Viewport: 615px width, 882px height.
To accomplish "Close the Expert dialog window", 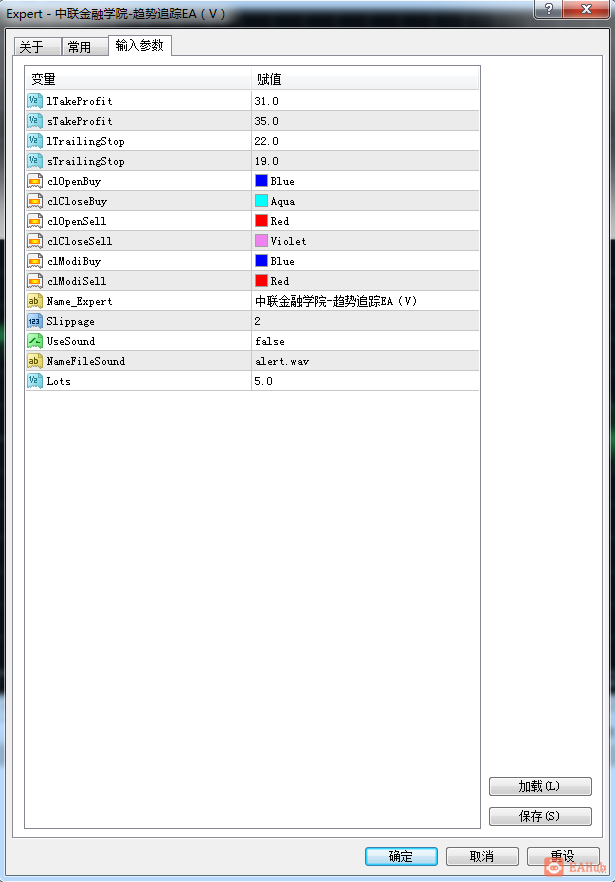I will point(586,9).
